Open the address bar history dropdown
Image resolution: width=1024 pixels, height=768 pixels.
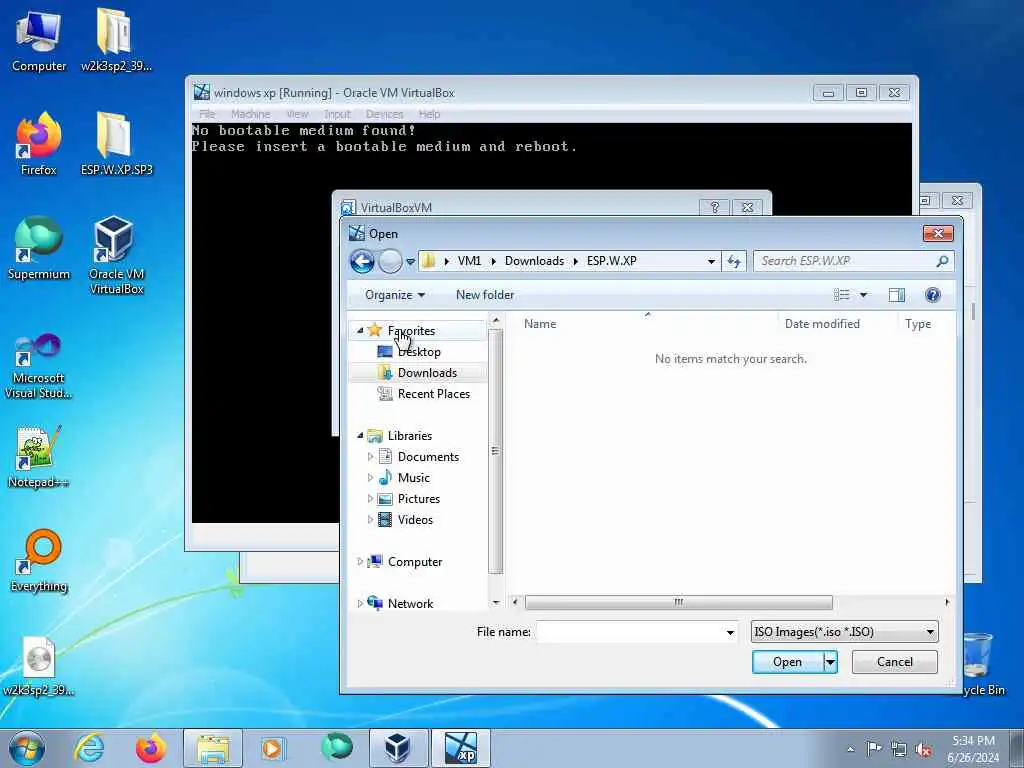click(x=711, y=261)
